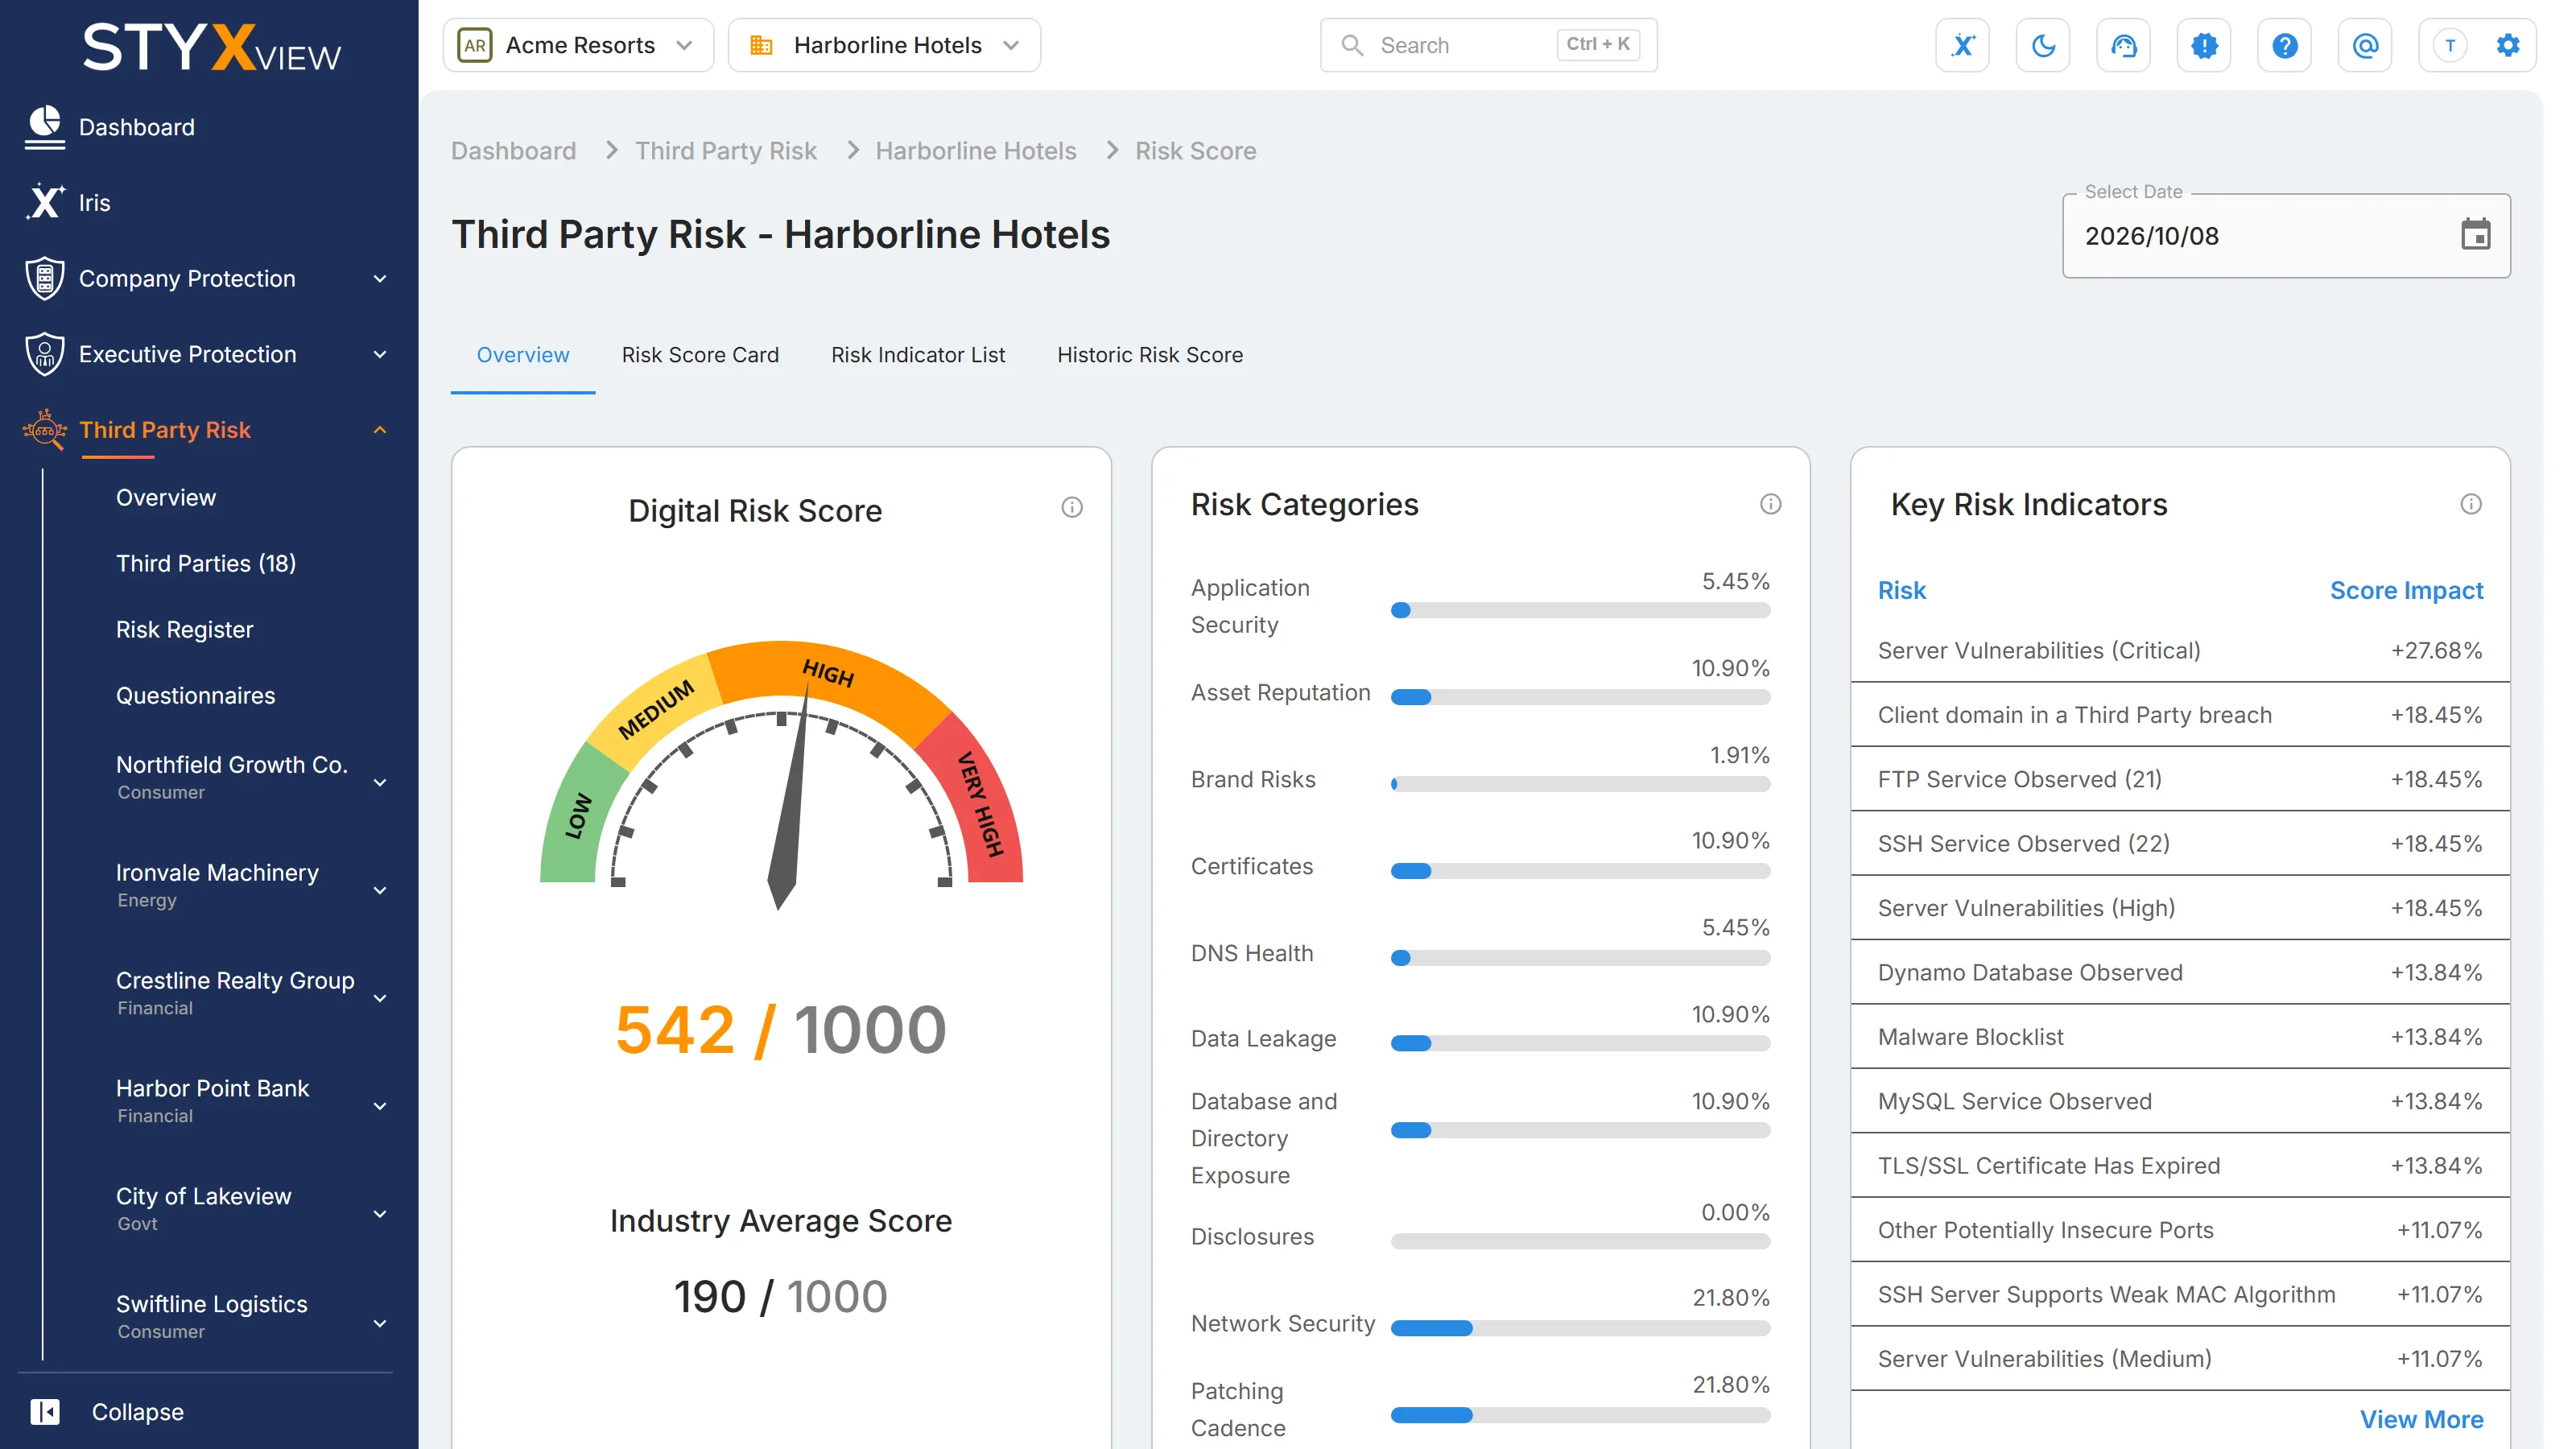Open the support headset icon
2576x1449 pixels.
point(2123,45)
